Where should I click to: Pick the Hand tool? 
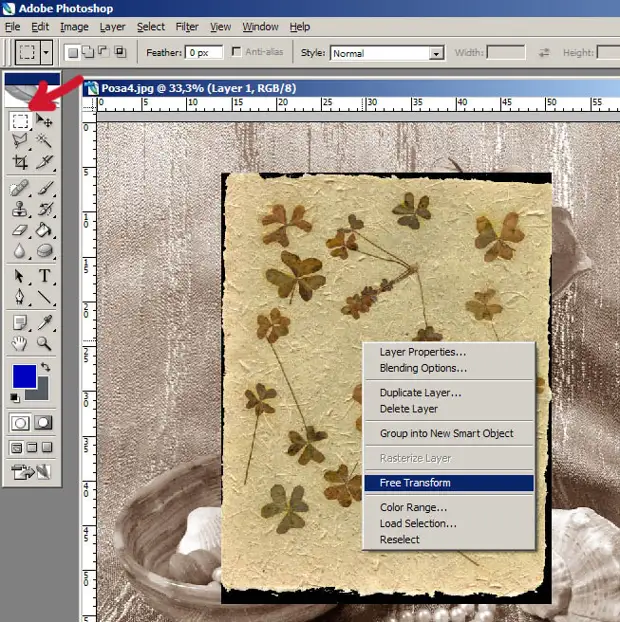20,344
